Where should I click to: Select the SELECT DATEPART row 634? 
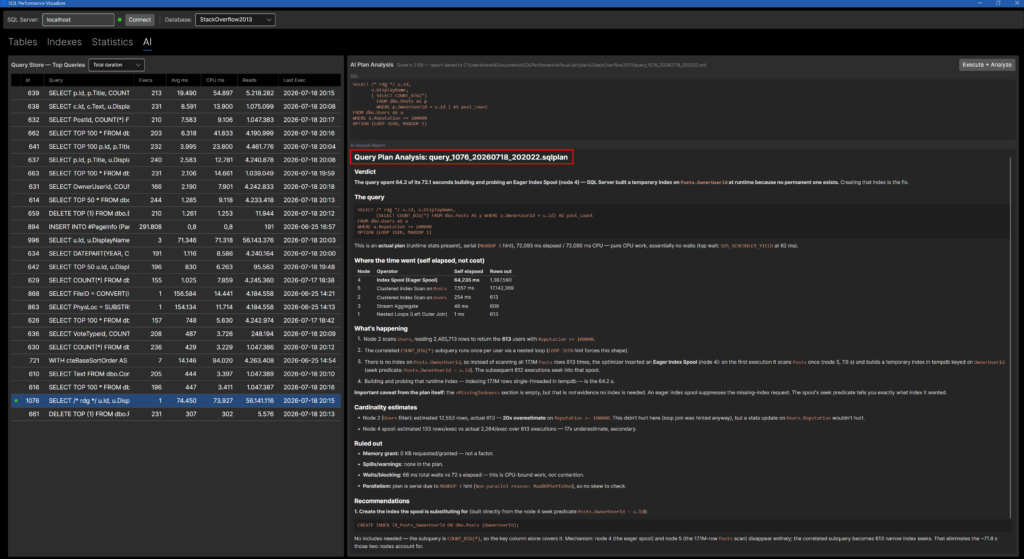pos(176,254)
